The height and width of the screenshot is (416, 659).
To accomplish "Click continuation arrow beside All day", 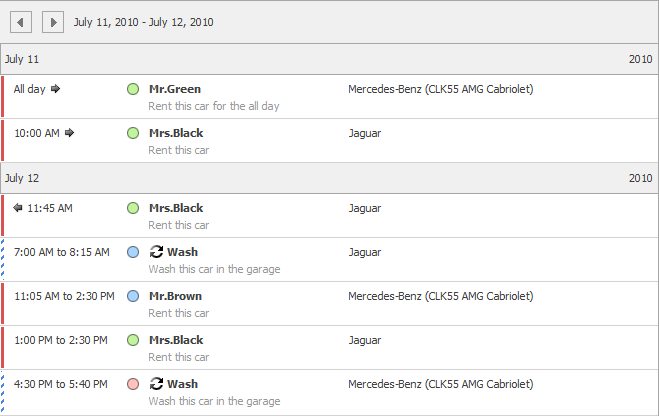I will (x=56, y=89).
